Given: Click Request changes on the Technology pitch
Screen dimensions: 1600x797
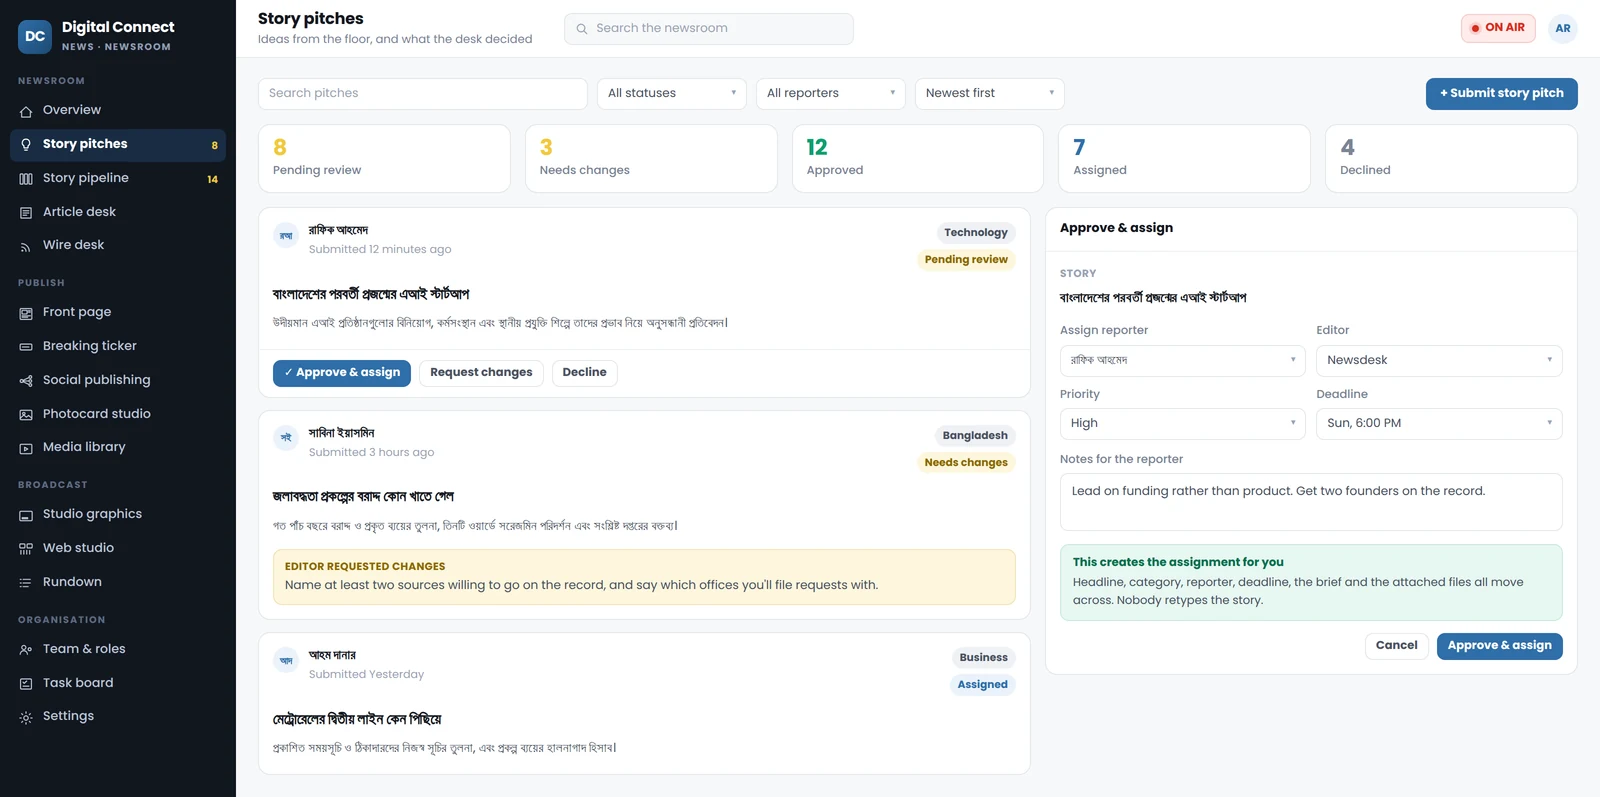Looking at the screenshot, I should 481,373.
